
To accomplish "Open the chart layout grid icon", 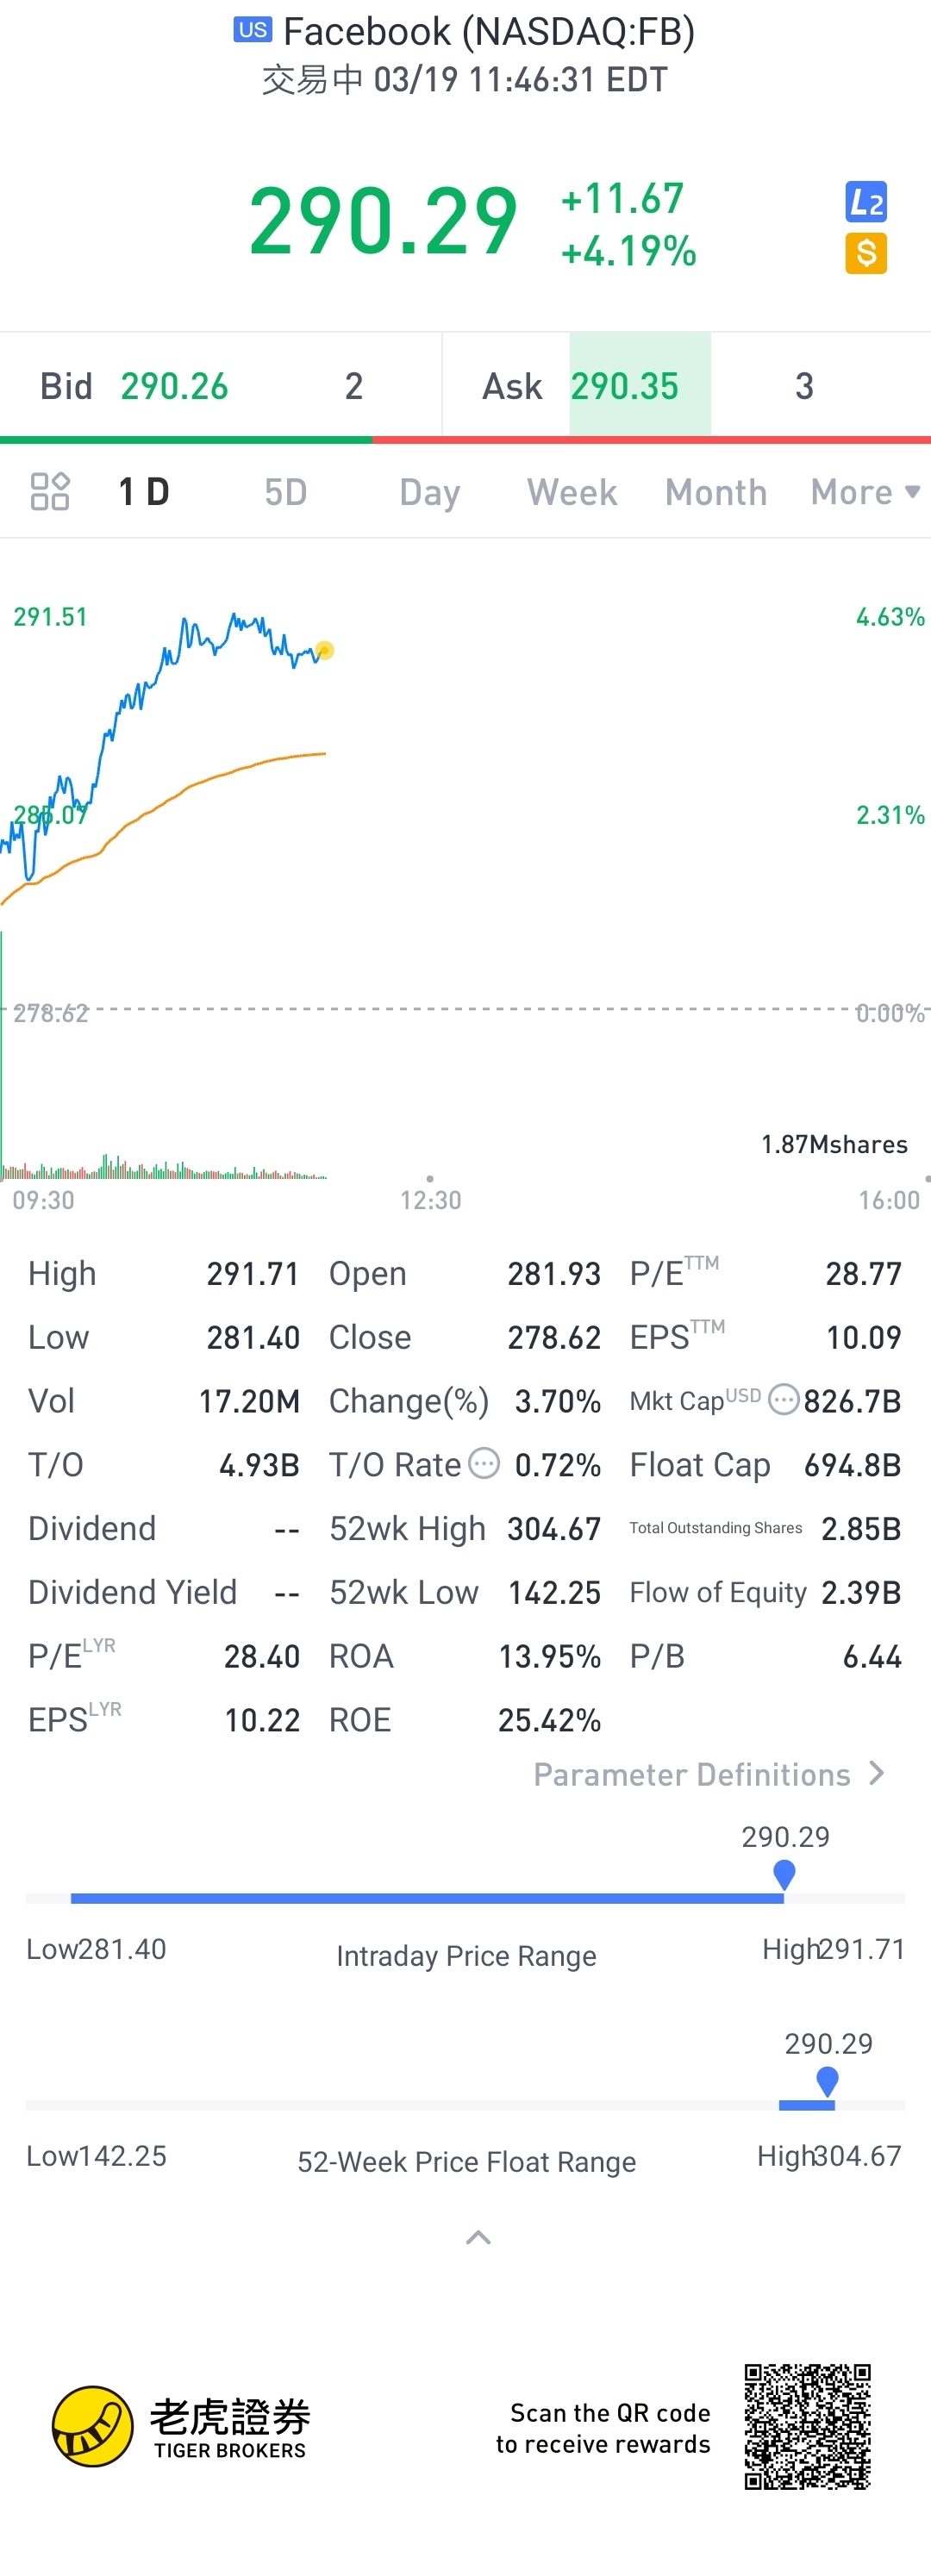I will pos(50,491).
